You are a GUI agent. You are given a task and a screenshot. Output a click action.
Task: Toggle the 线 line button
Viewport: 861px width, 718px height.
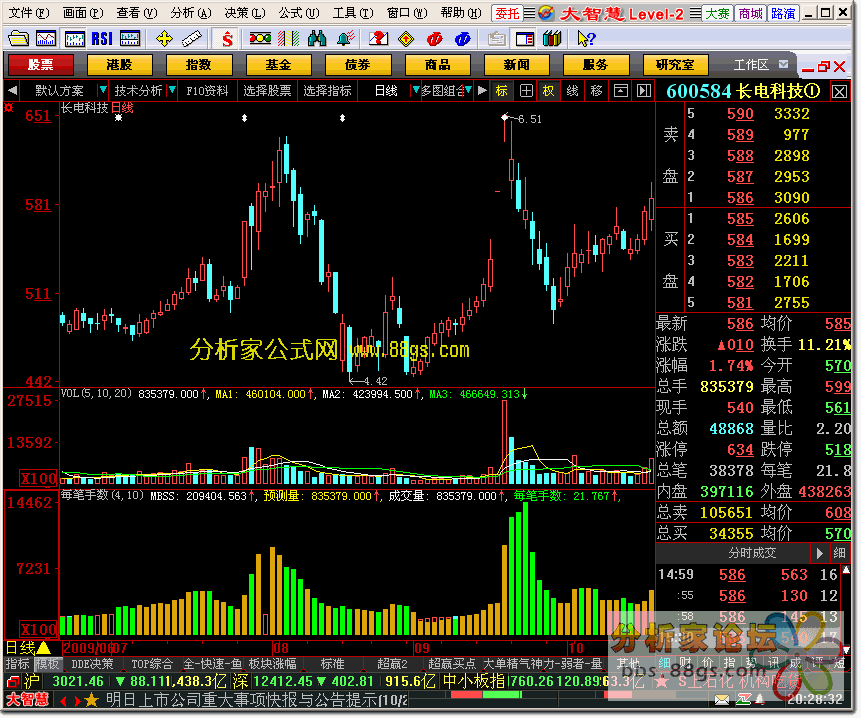pyautogui.click(x=573, y=91)
